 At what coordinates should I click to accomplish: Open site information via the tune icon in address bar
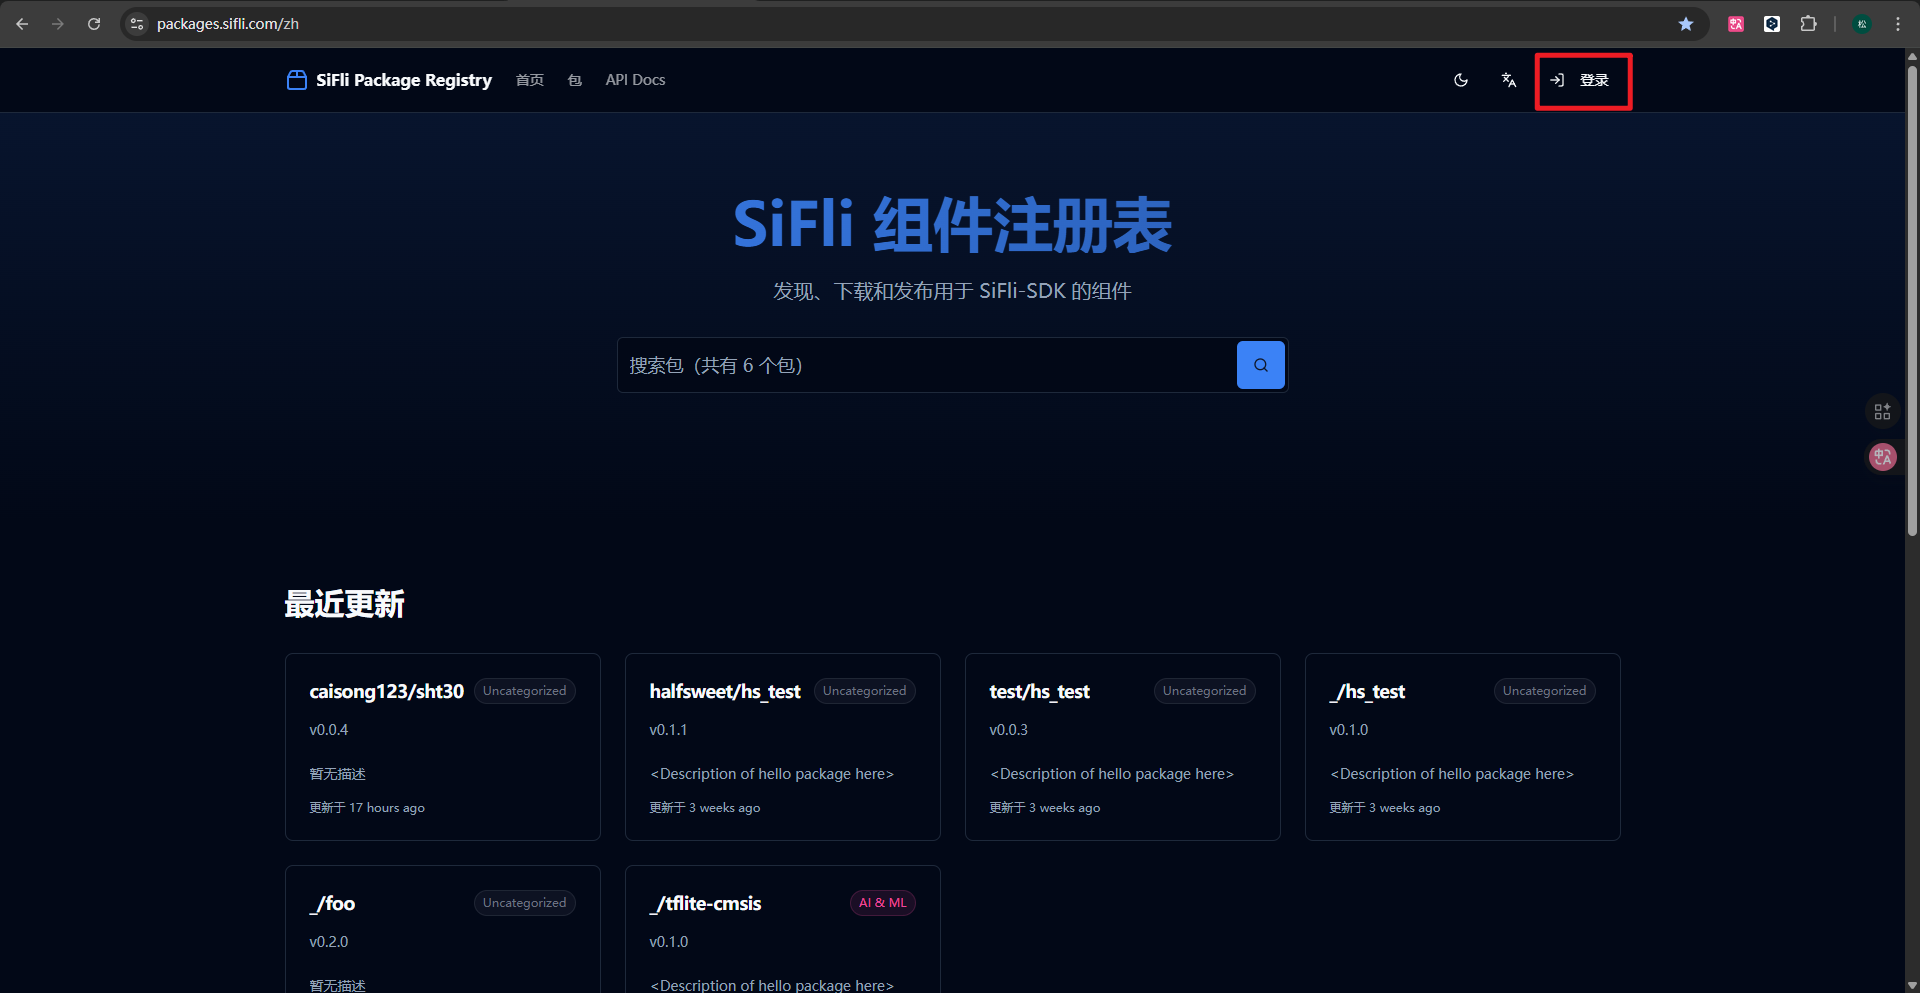136,23
